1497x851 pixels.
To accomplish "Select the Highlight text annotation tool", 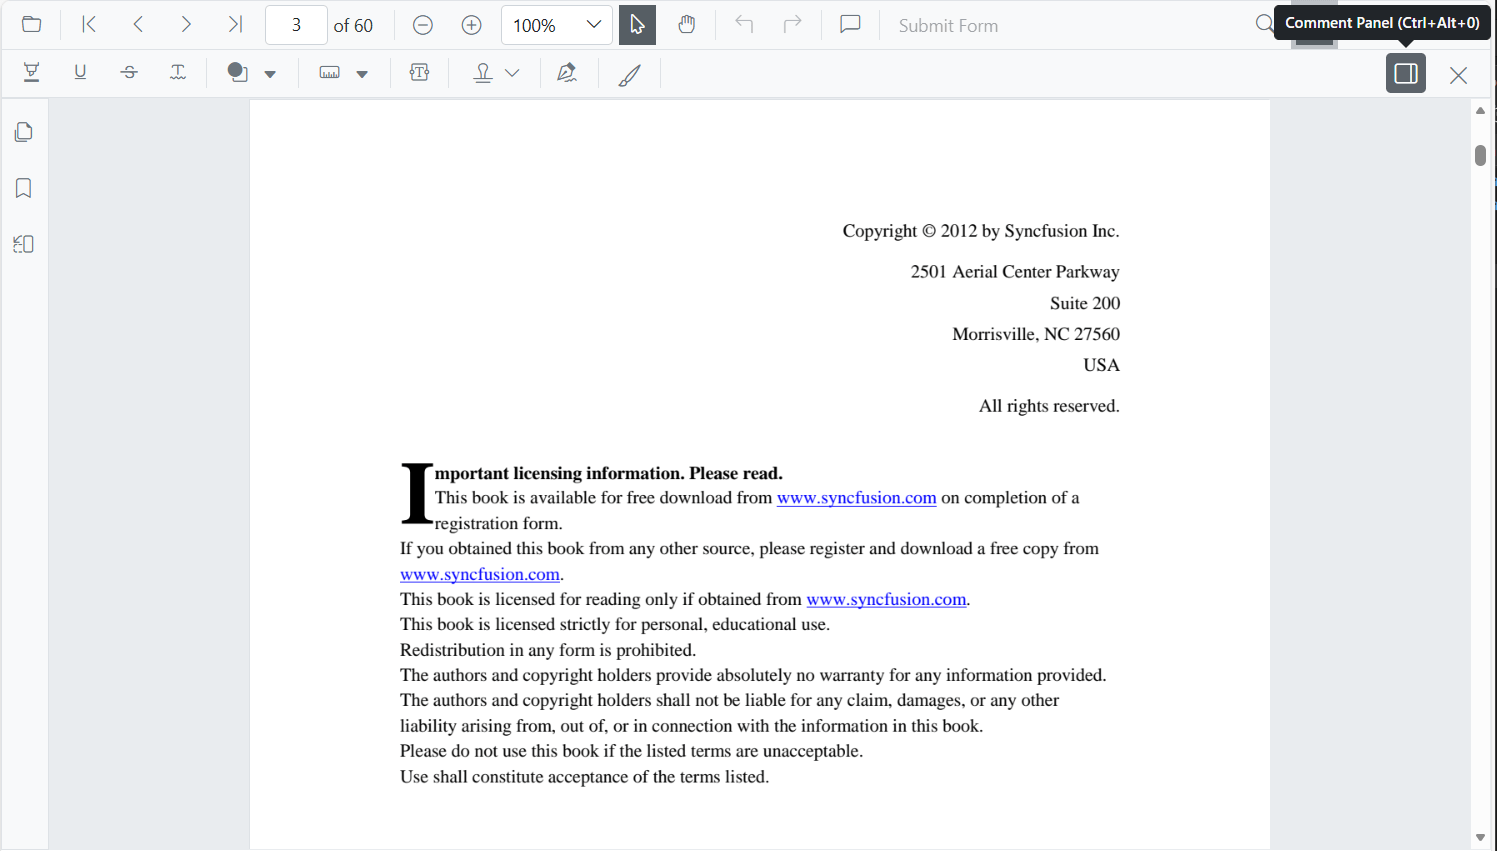I will click(32, 73).
